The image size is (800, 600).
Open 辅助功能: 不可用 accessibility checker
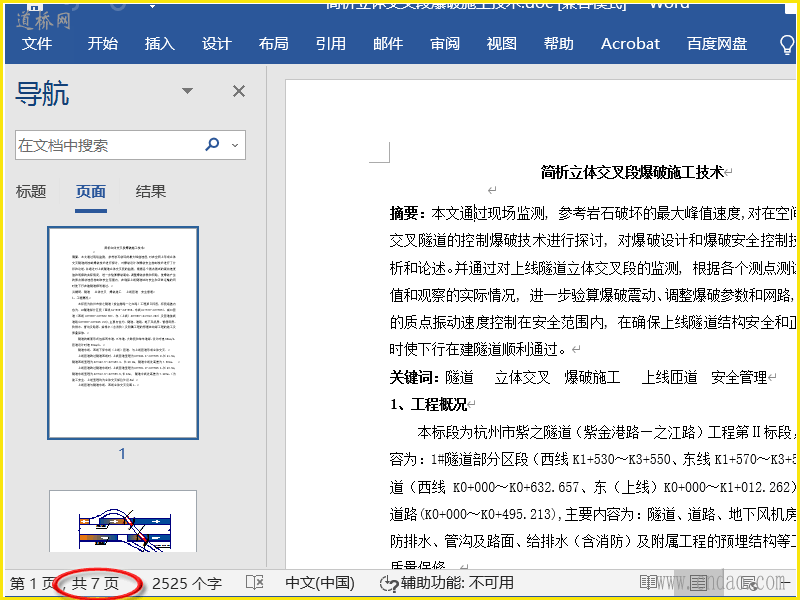(x=447, y=583)
